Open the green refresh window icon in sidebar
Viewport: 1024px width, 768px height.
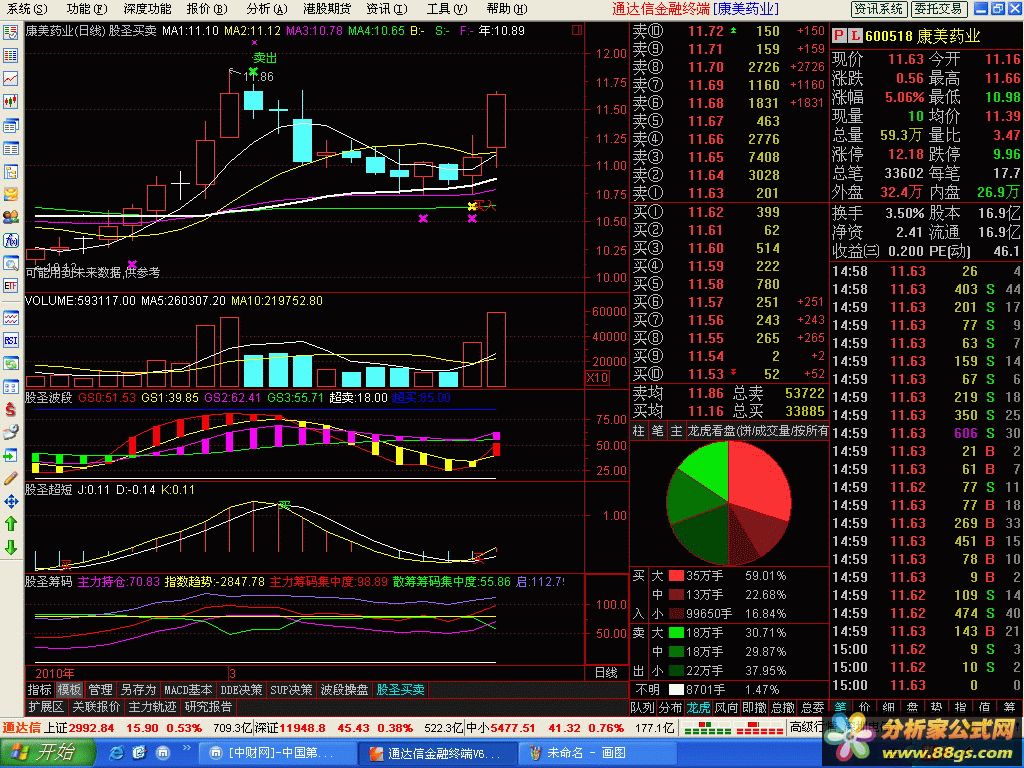point(11,364)
